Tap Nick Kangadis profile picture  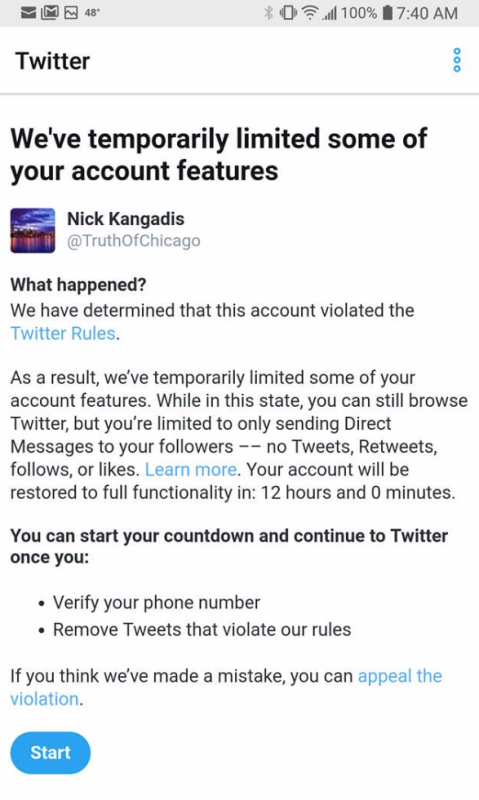click(33, 230)
